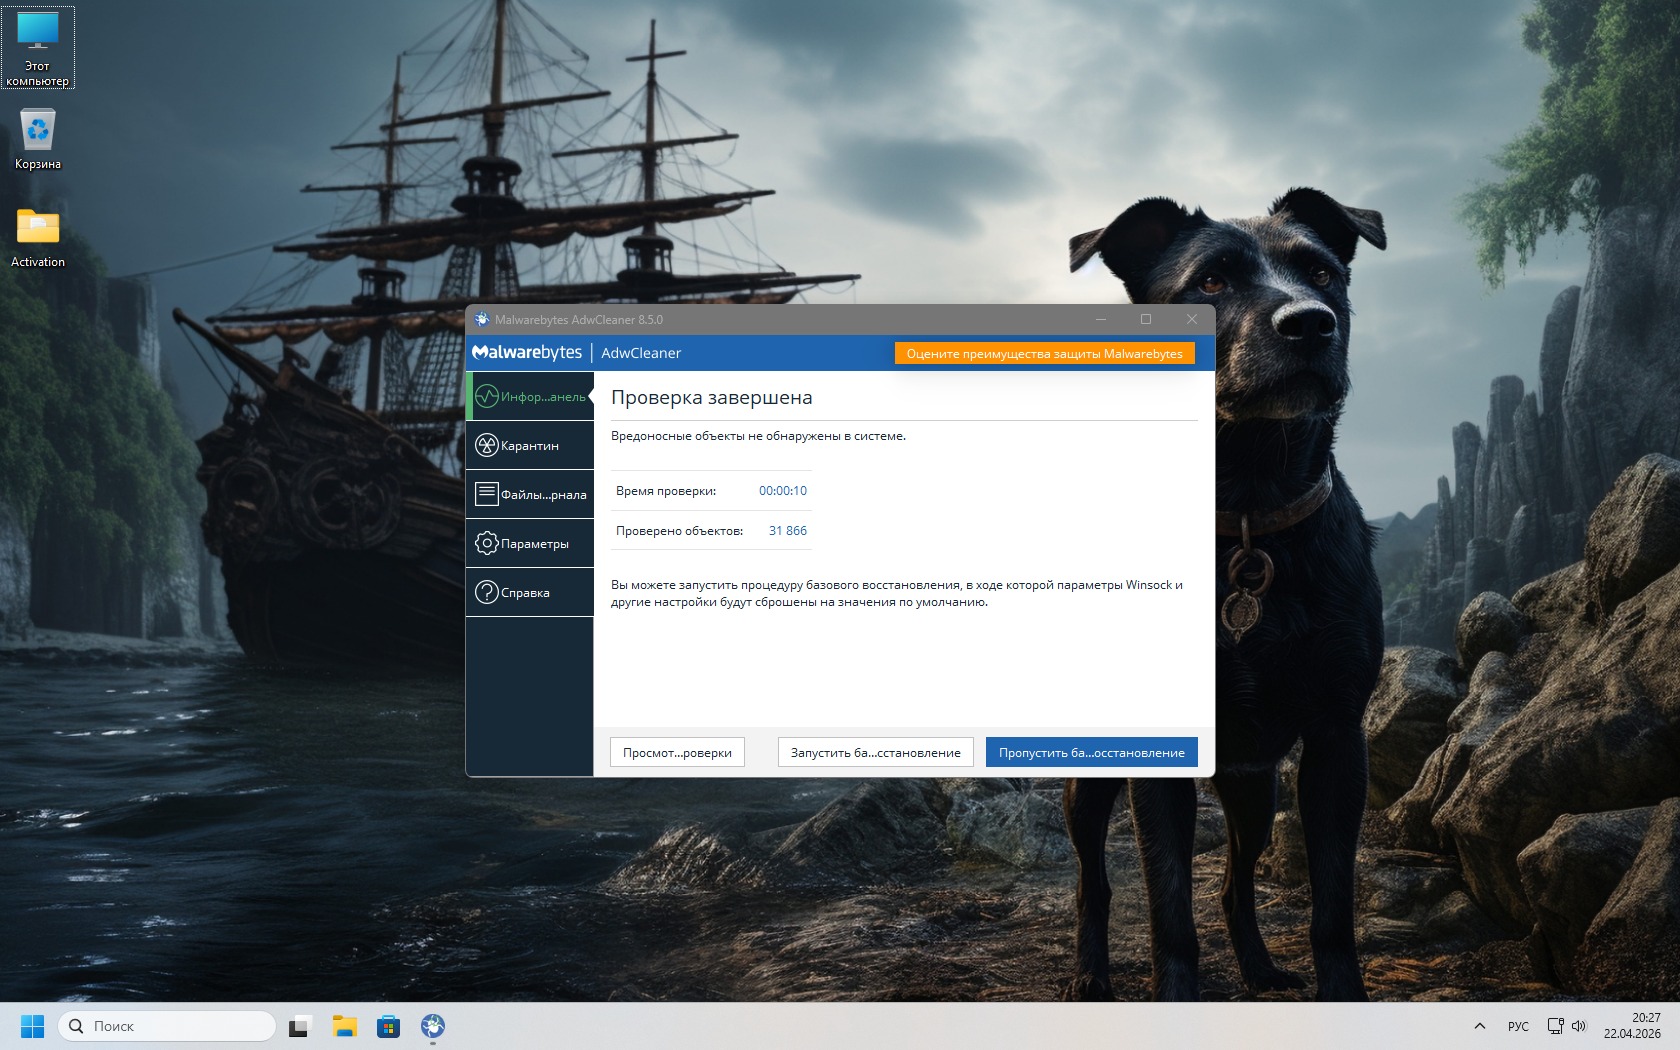Open Microsoft Store from the taskbar
The image size is (1680, 1050).
pyautogui.click(x=389, y=1026)
